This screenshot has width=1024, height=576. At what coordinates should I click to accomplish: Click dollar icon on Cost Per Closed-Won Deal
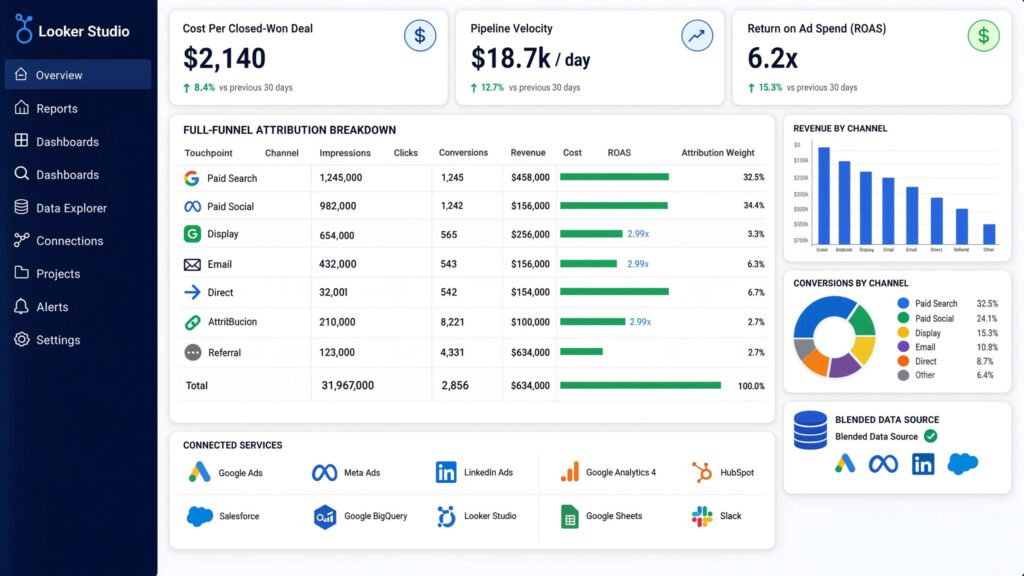click(x=420, y=36)
